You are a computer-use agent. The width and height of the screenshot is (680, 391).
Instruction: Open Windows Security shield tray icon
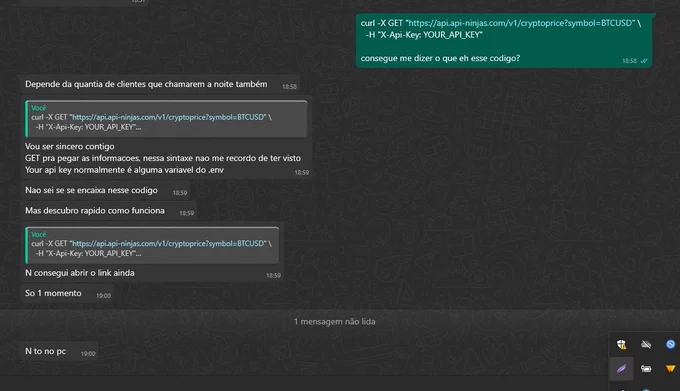point(621,345)
